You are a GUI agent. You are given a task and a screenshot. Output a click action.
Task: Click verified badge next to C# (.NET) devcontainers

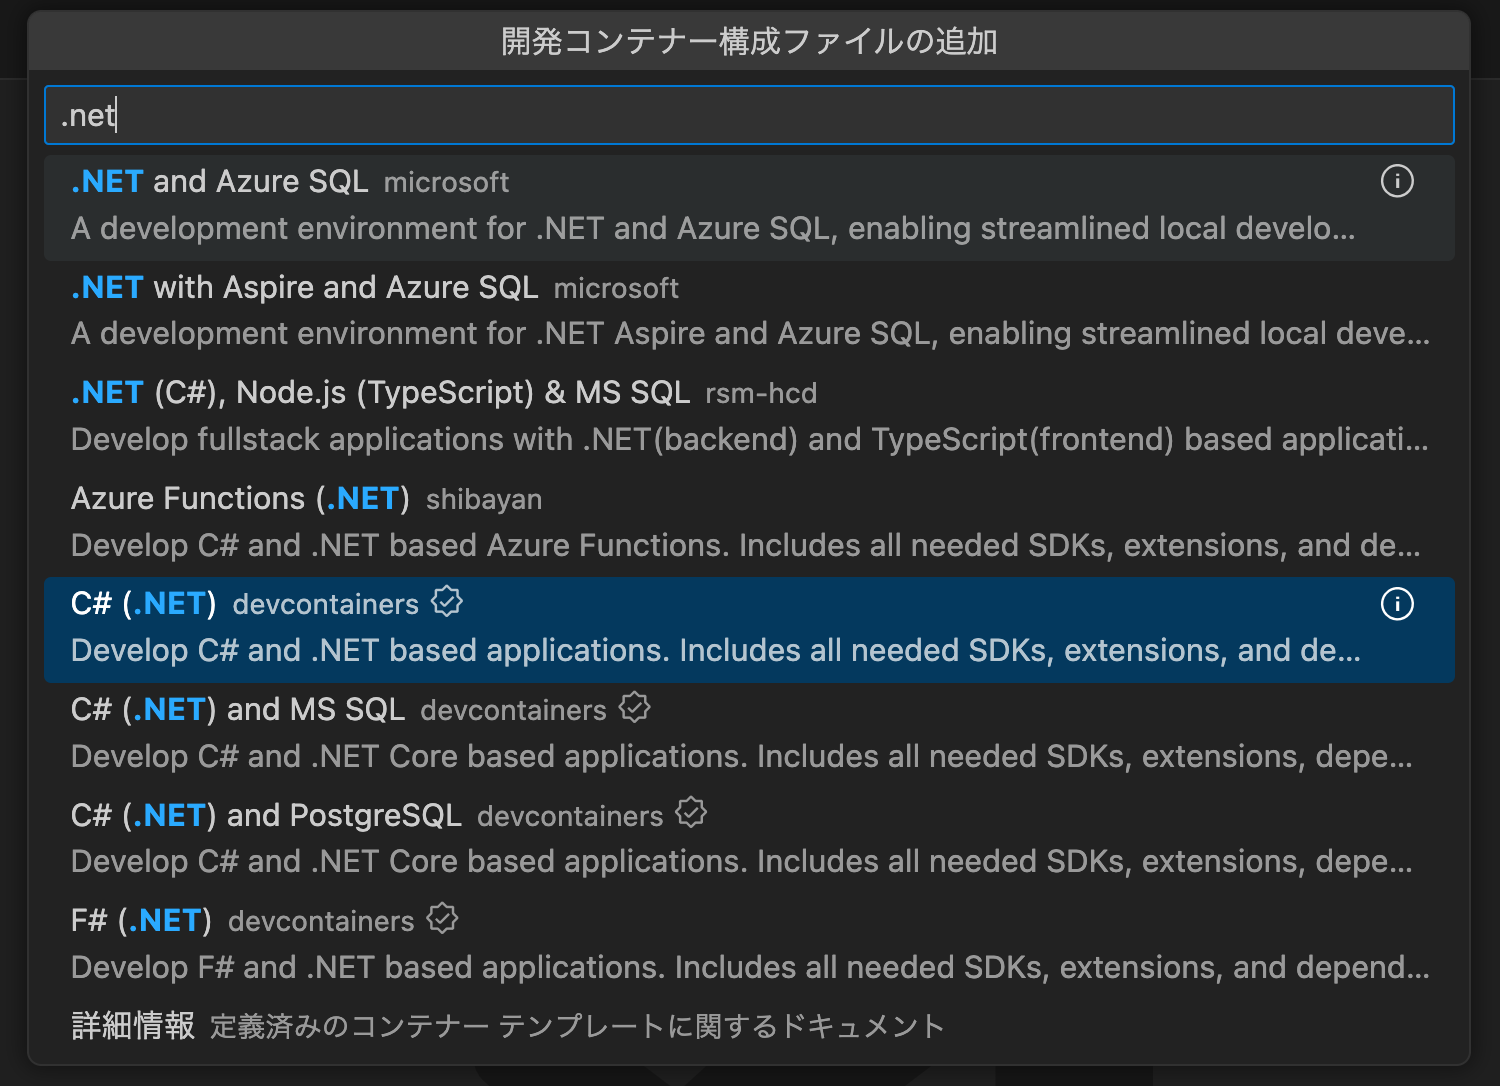coord(447,602)
